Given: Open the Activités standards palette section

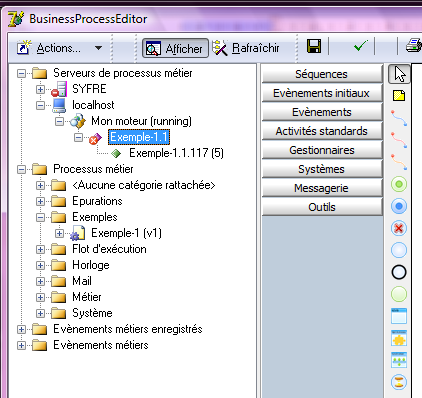Looking at the screenshot, I should coord(322,131).
